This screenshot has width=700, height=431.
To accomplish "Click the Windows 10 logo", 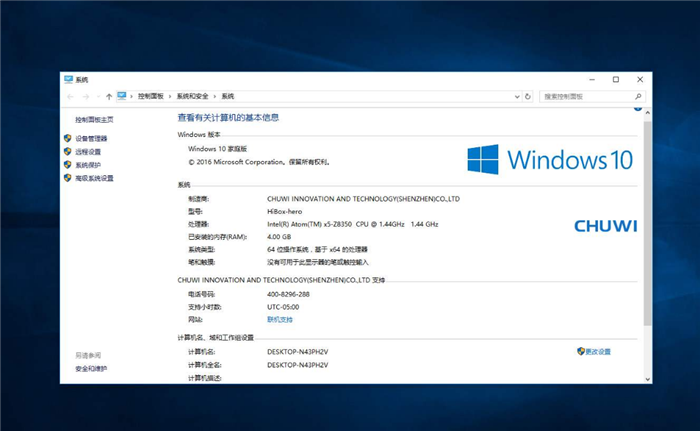I will pyautogui.click(x=550, y=159).
